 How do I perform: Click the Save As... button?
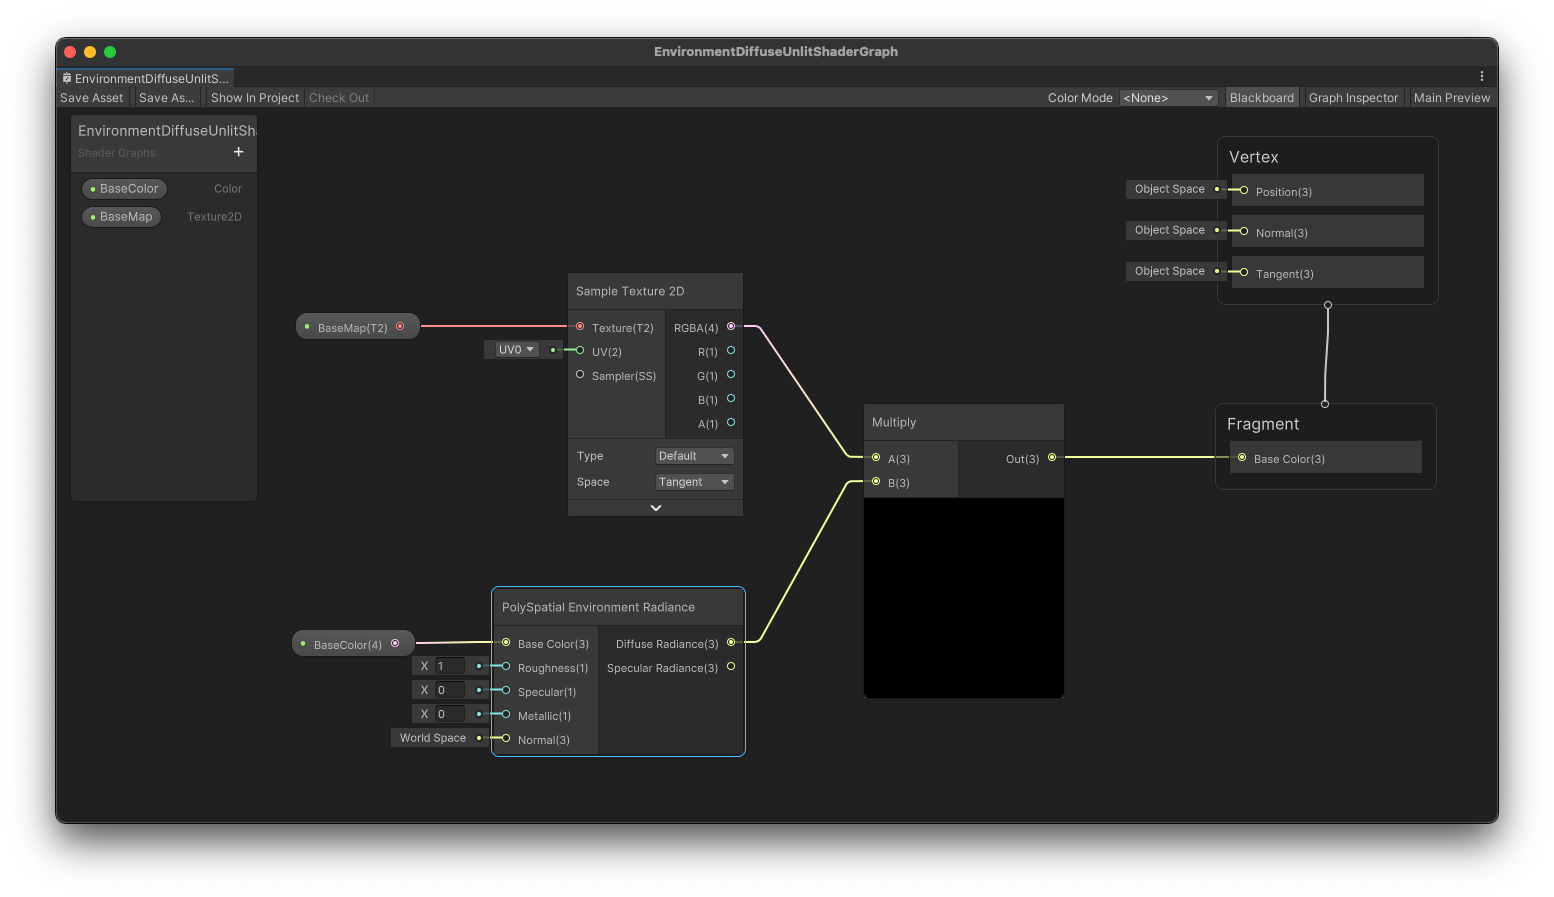tap(167, 98)
